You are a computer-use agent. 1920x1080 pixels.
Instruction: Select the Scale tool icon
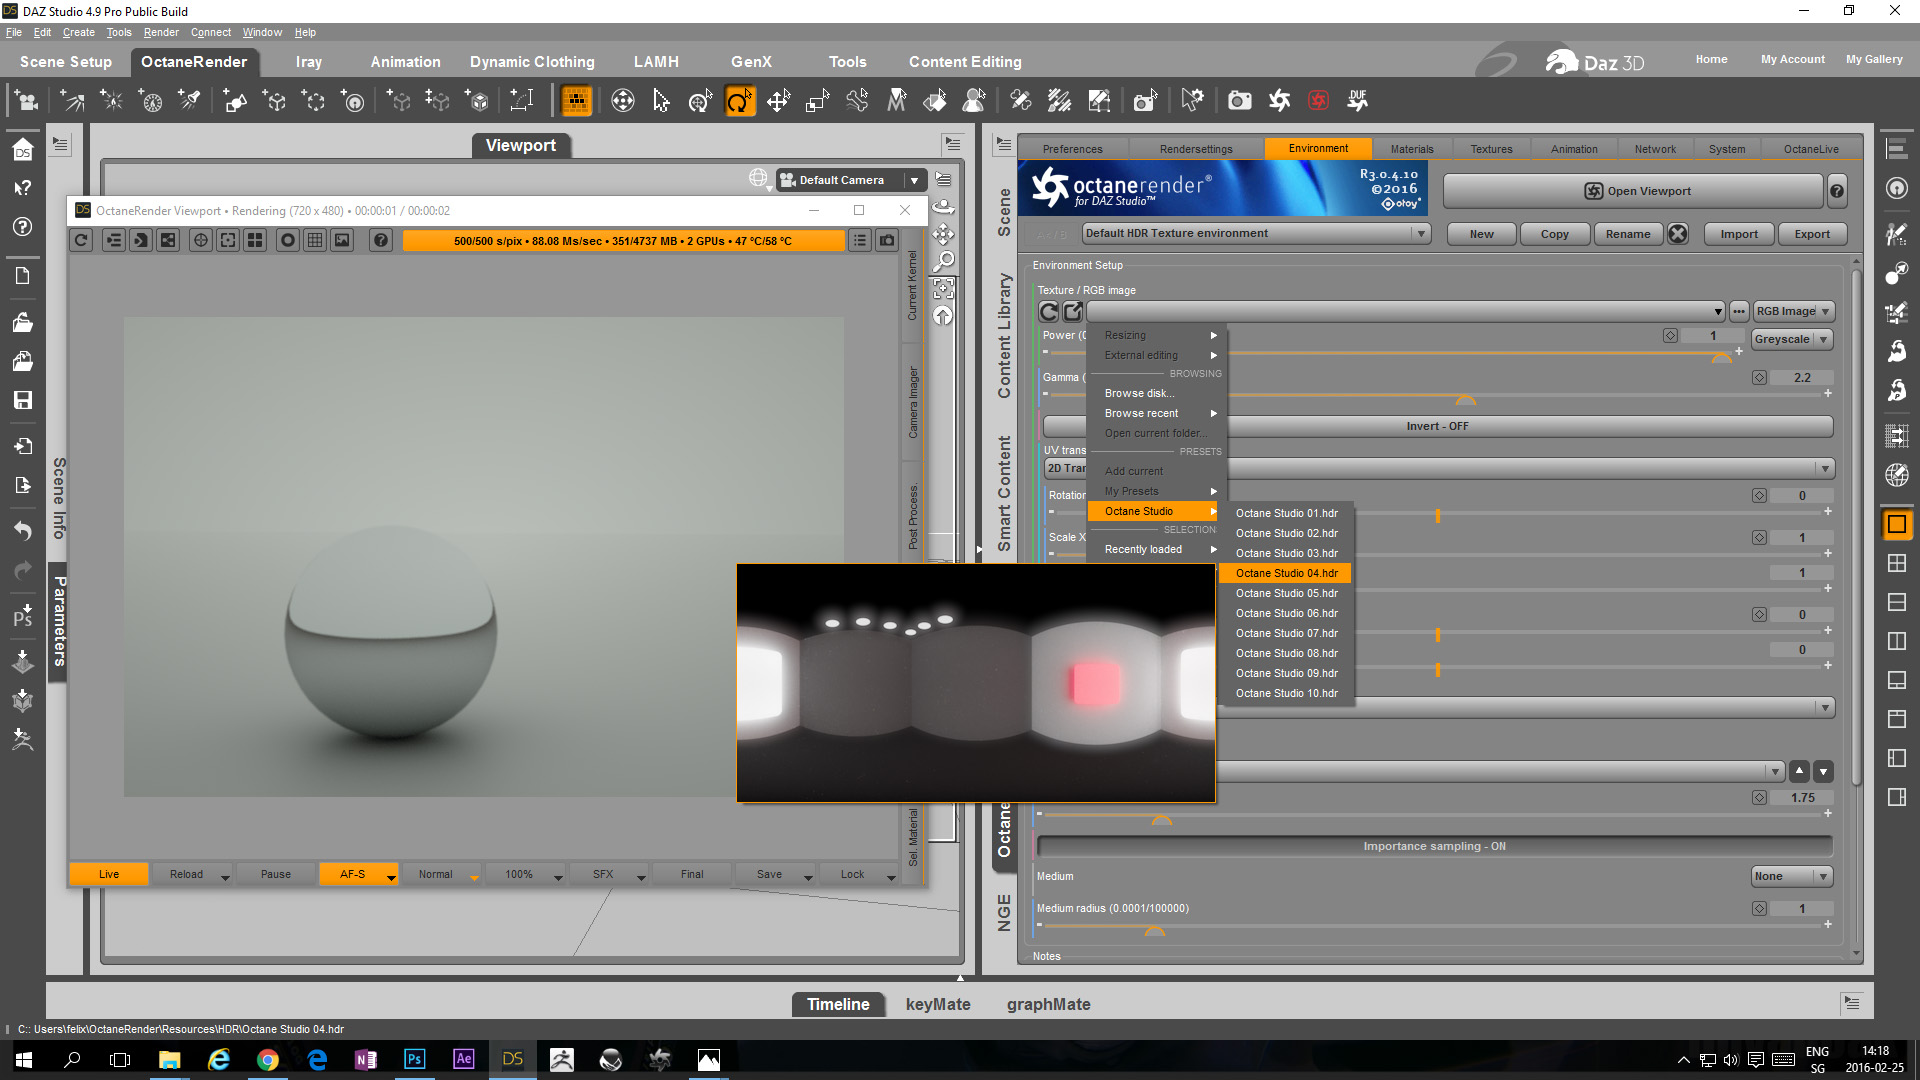click(x=817, y=100)
